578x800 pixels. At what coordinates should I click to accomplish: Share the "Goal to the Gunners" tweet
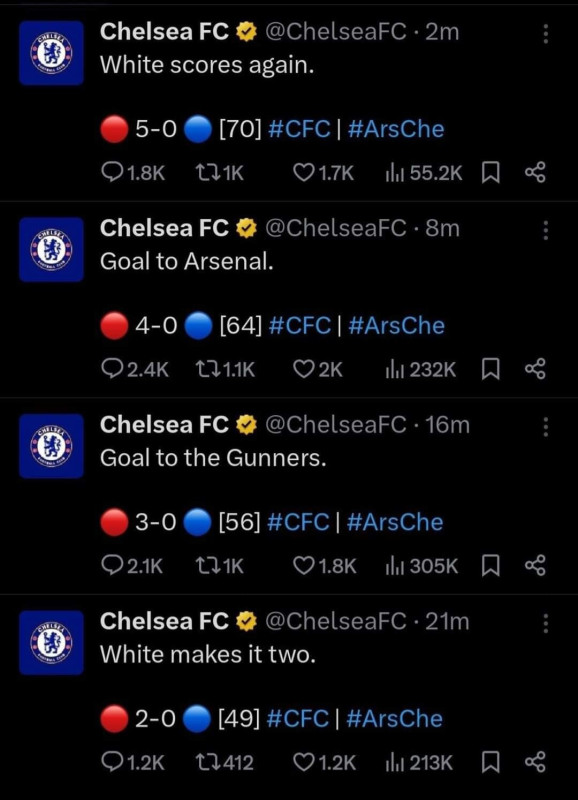tap(535, 566)
